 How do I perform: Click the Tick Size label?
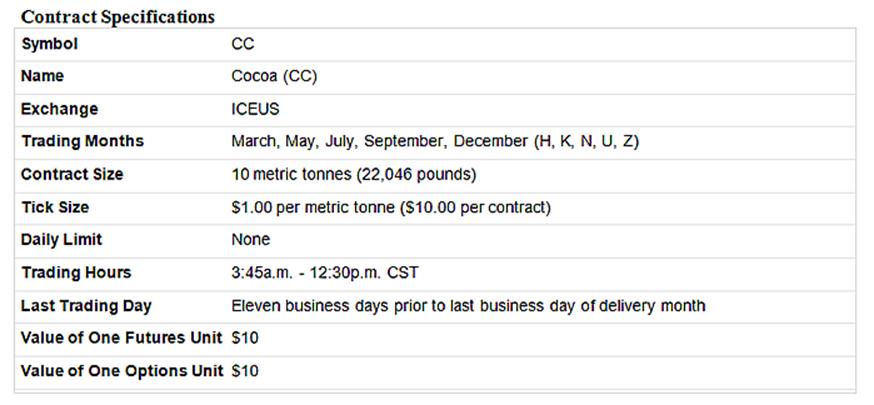55,207
